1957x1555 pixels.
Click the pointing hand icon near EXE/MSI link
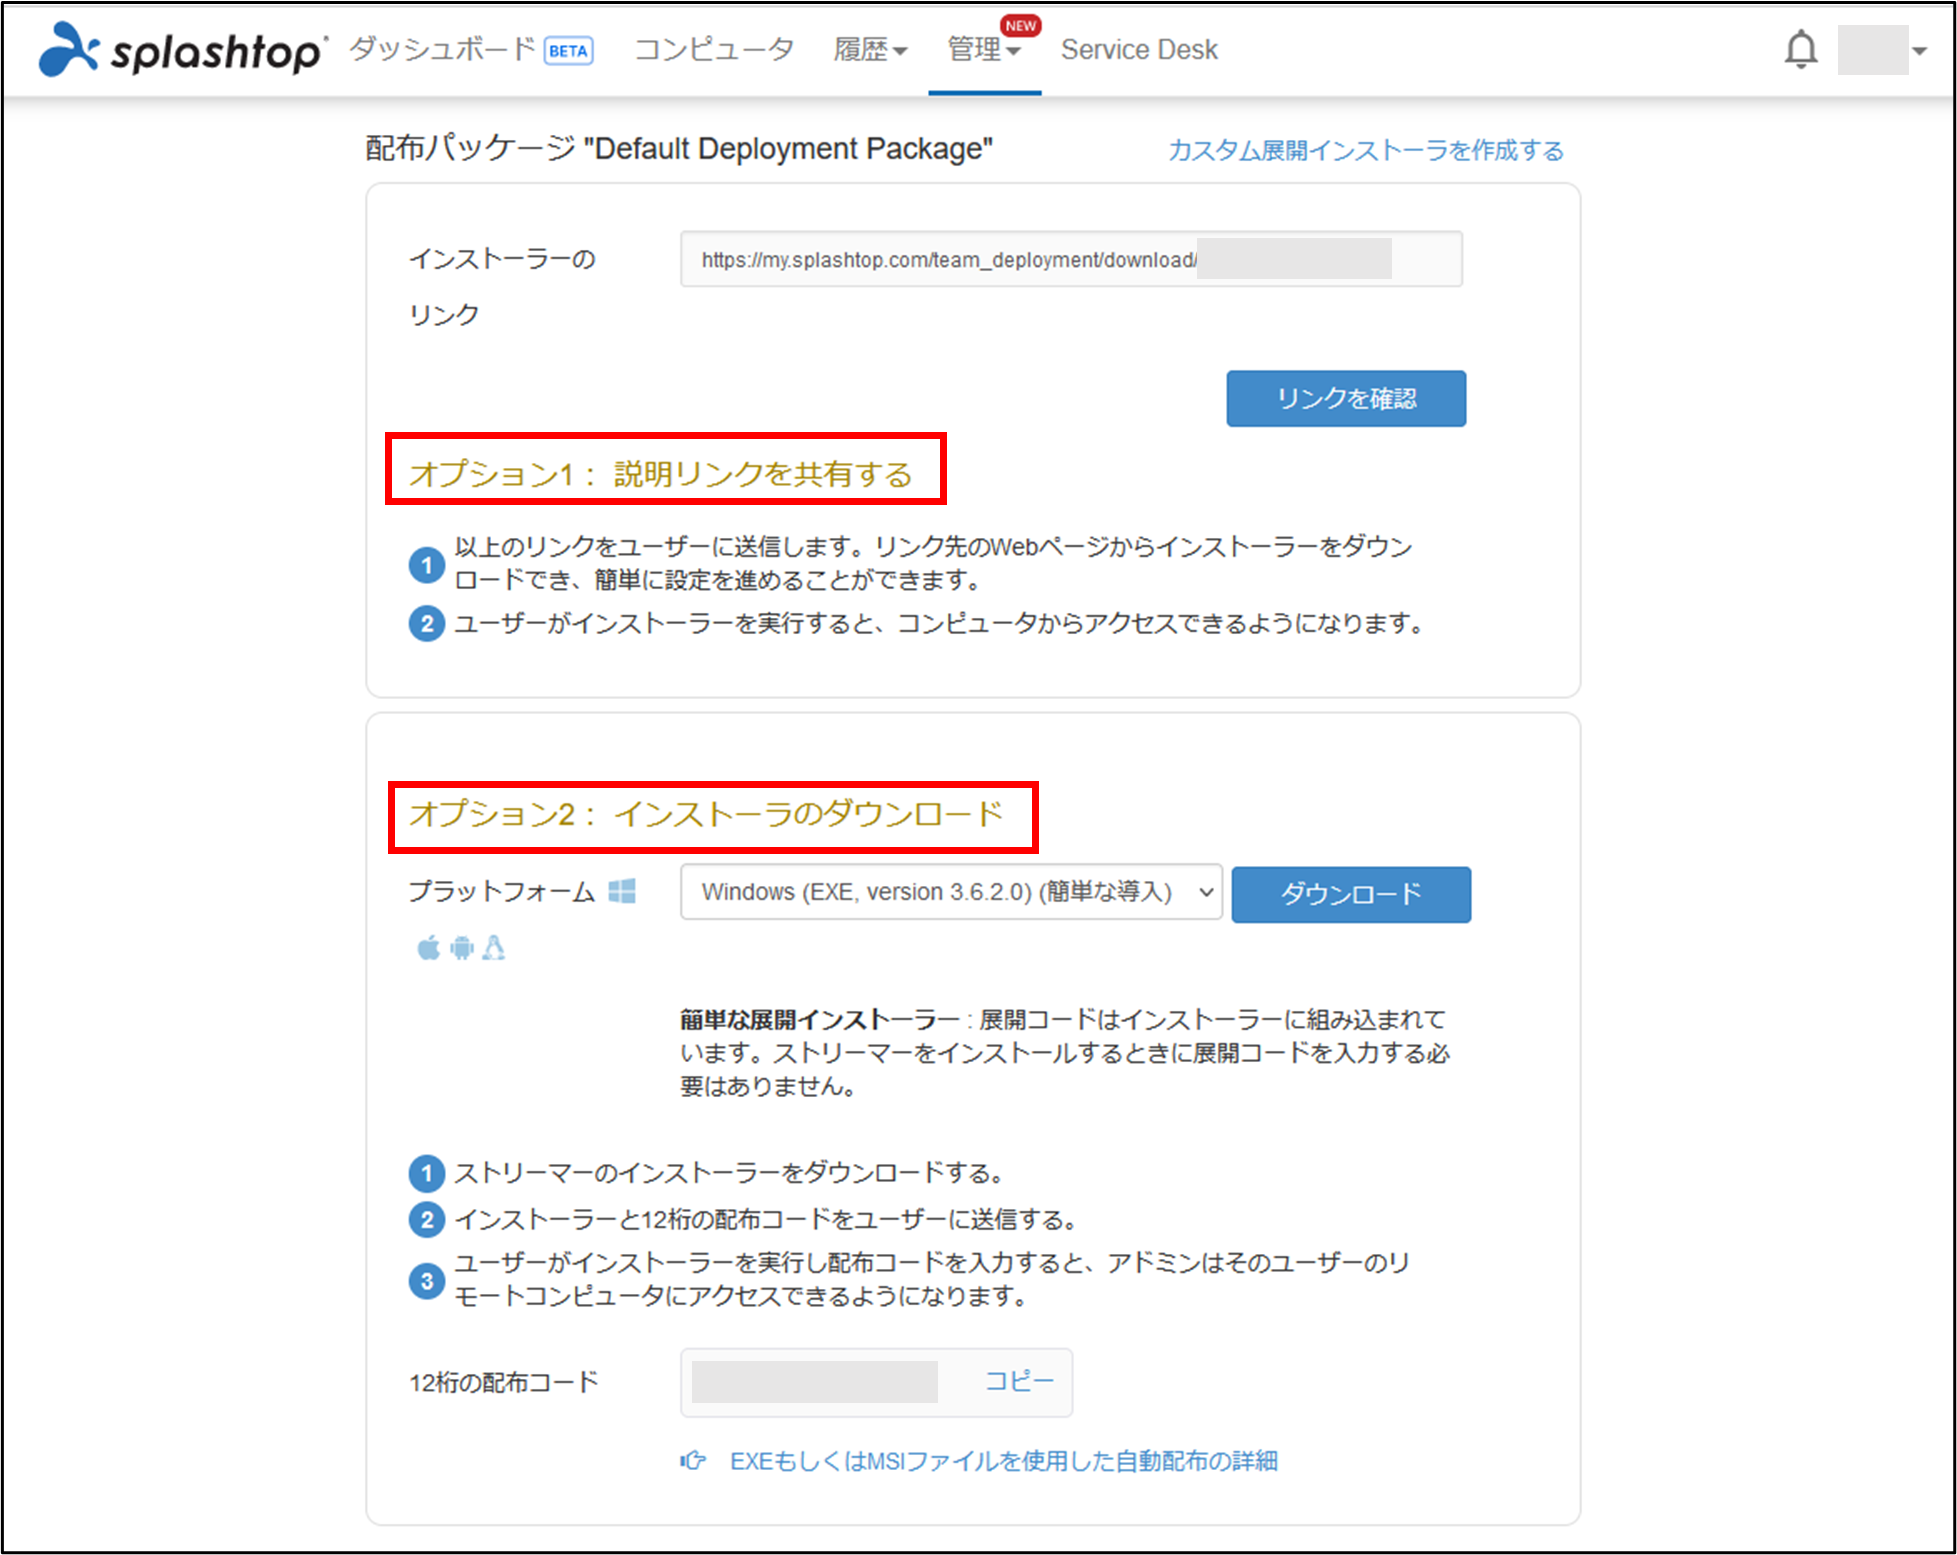693,1461
